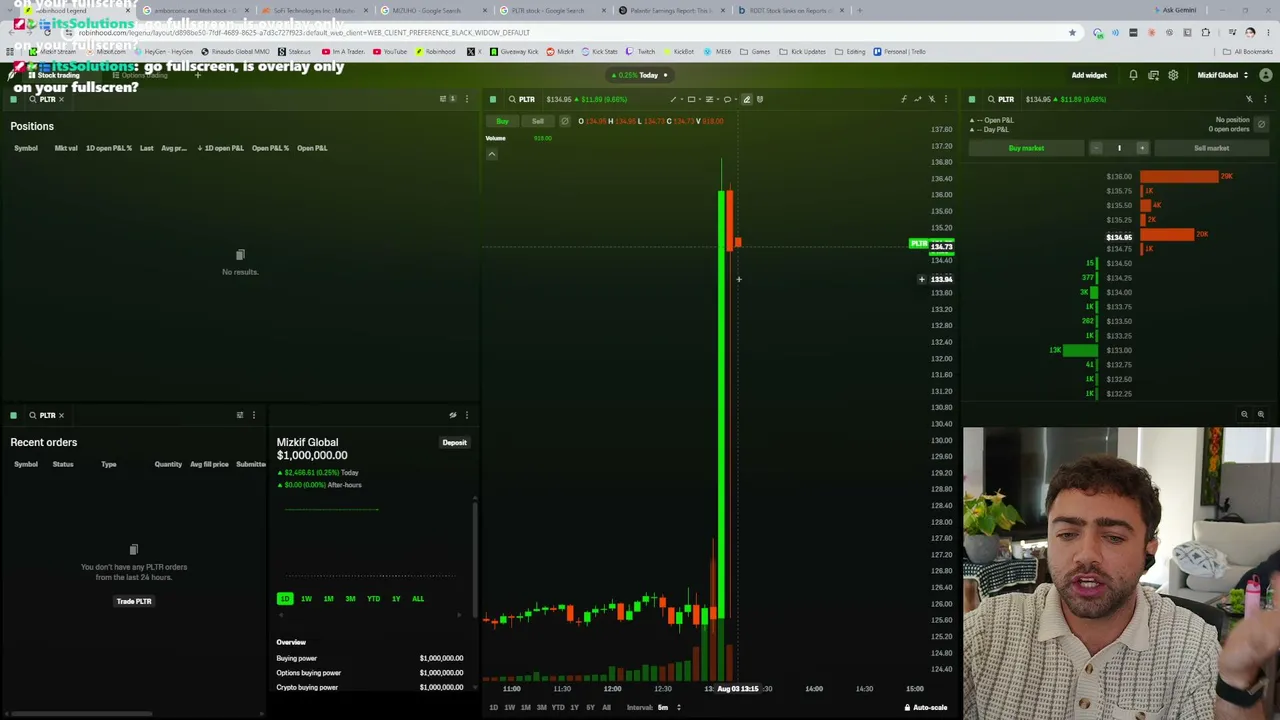
Task: Click the magnet snap tool on chart
Action: 760,99
